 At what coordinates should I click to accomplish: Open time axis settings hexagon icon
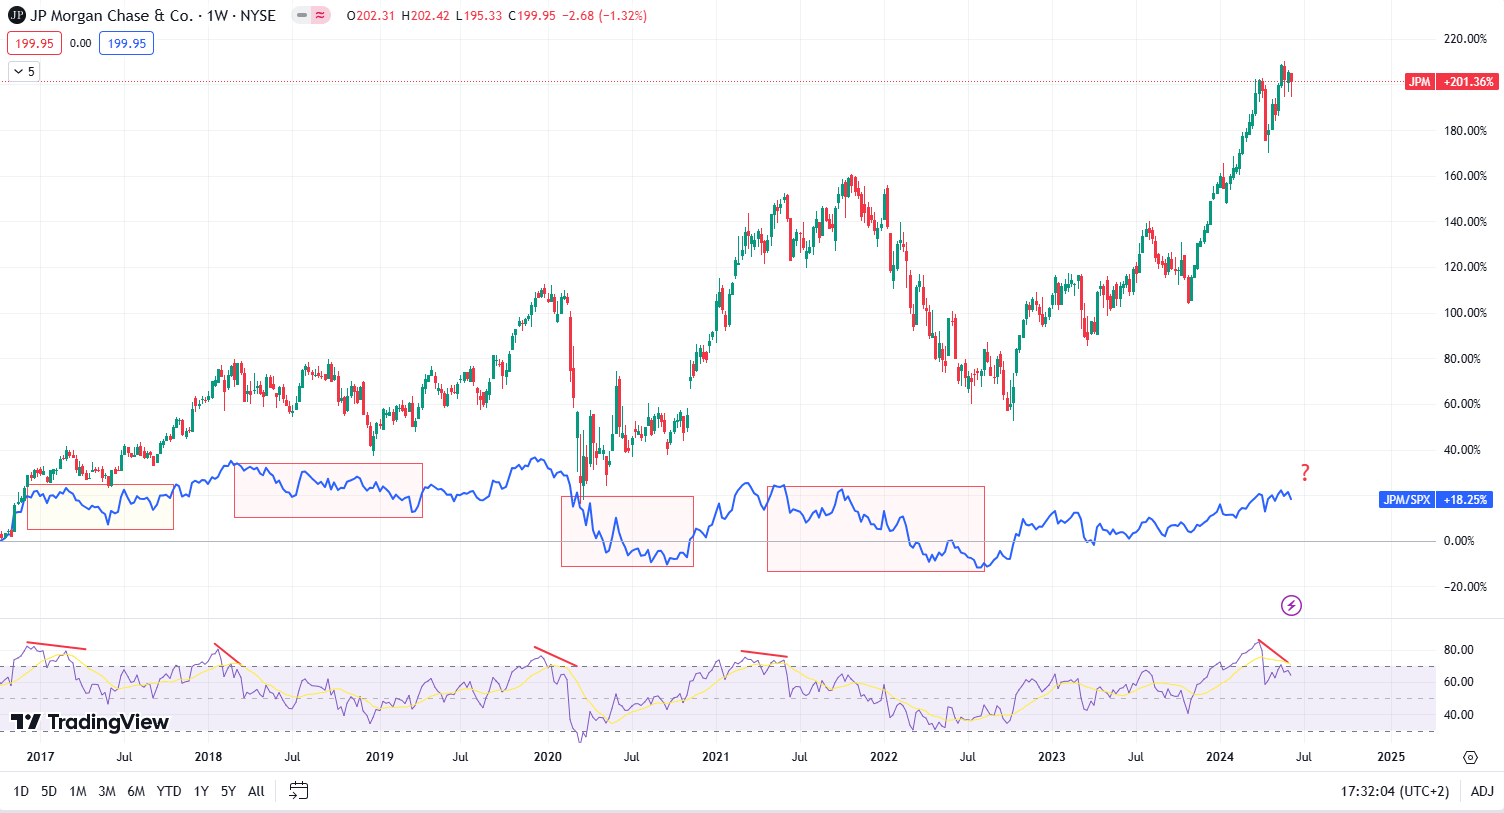pyautogui.click(x=1470, y=757)
